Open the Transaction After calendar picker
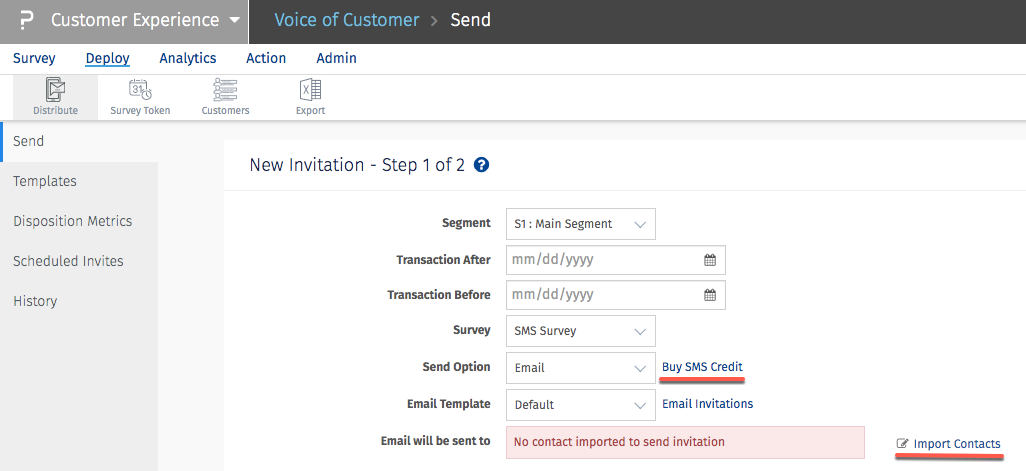The height and width of the screenshot is (471, 1026). click(710, 260)
